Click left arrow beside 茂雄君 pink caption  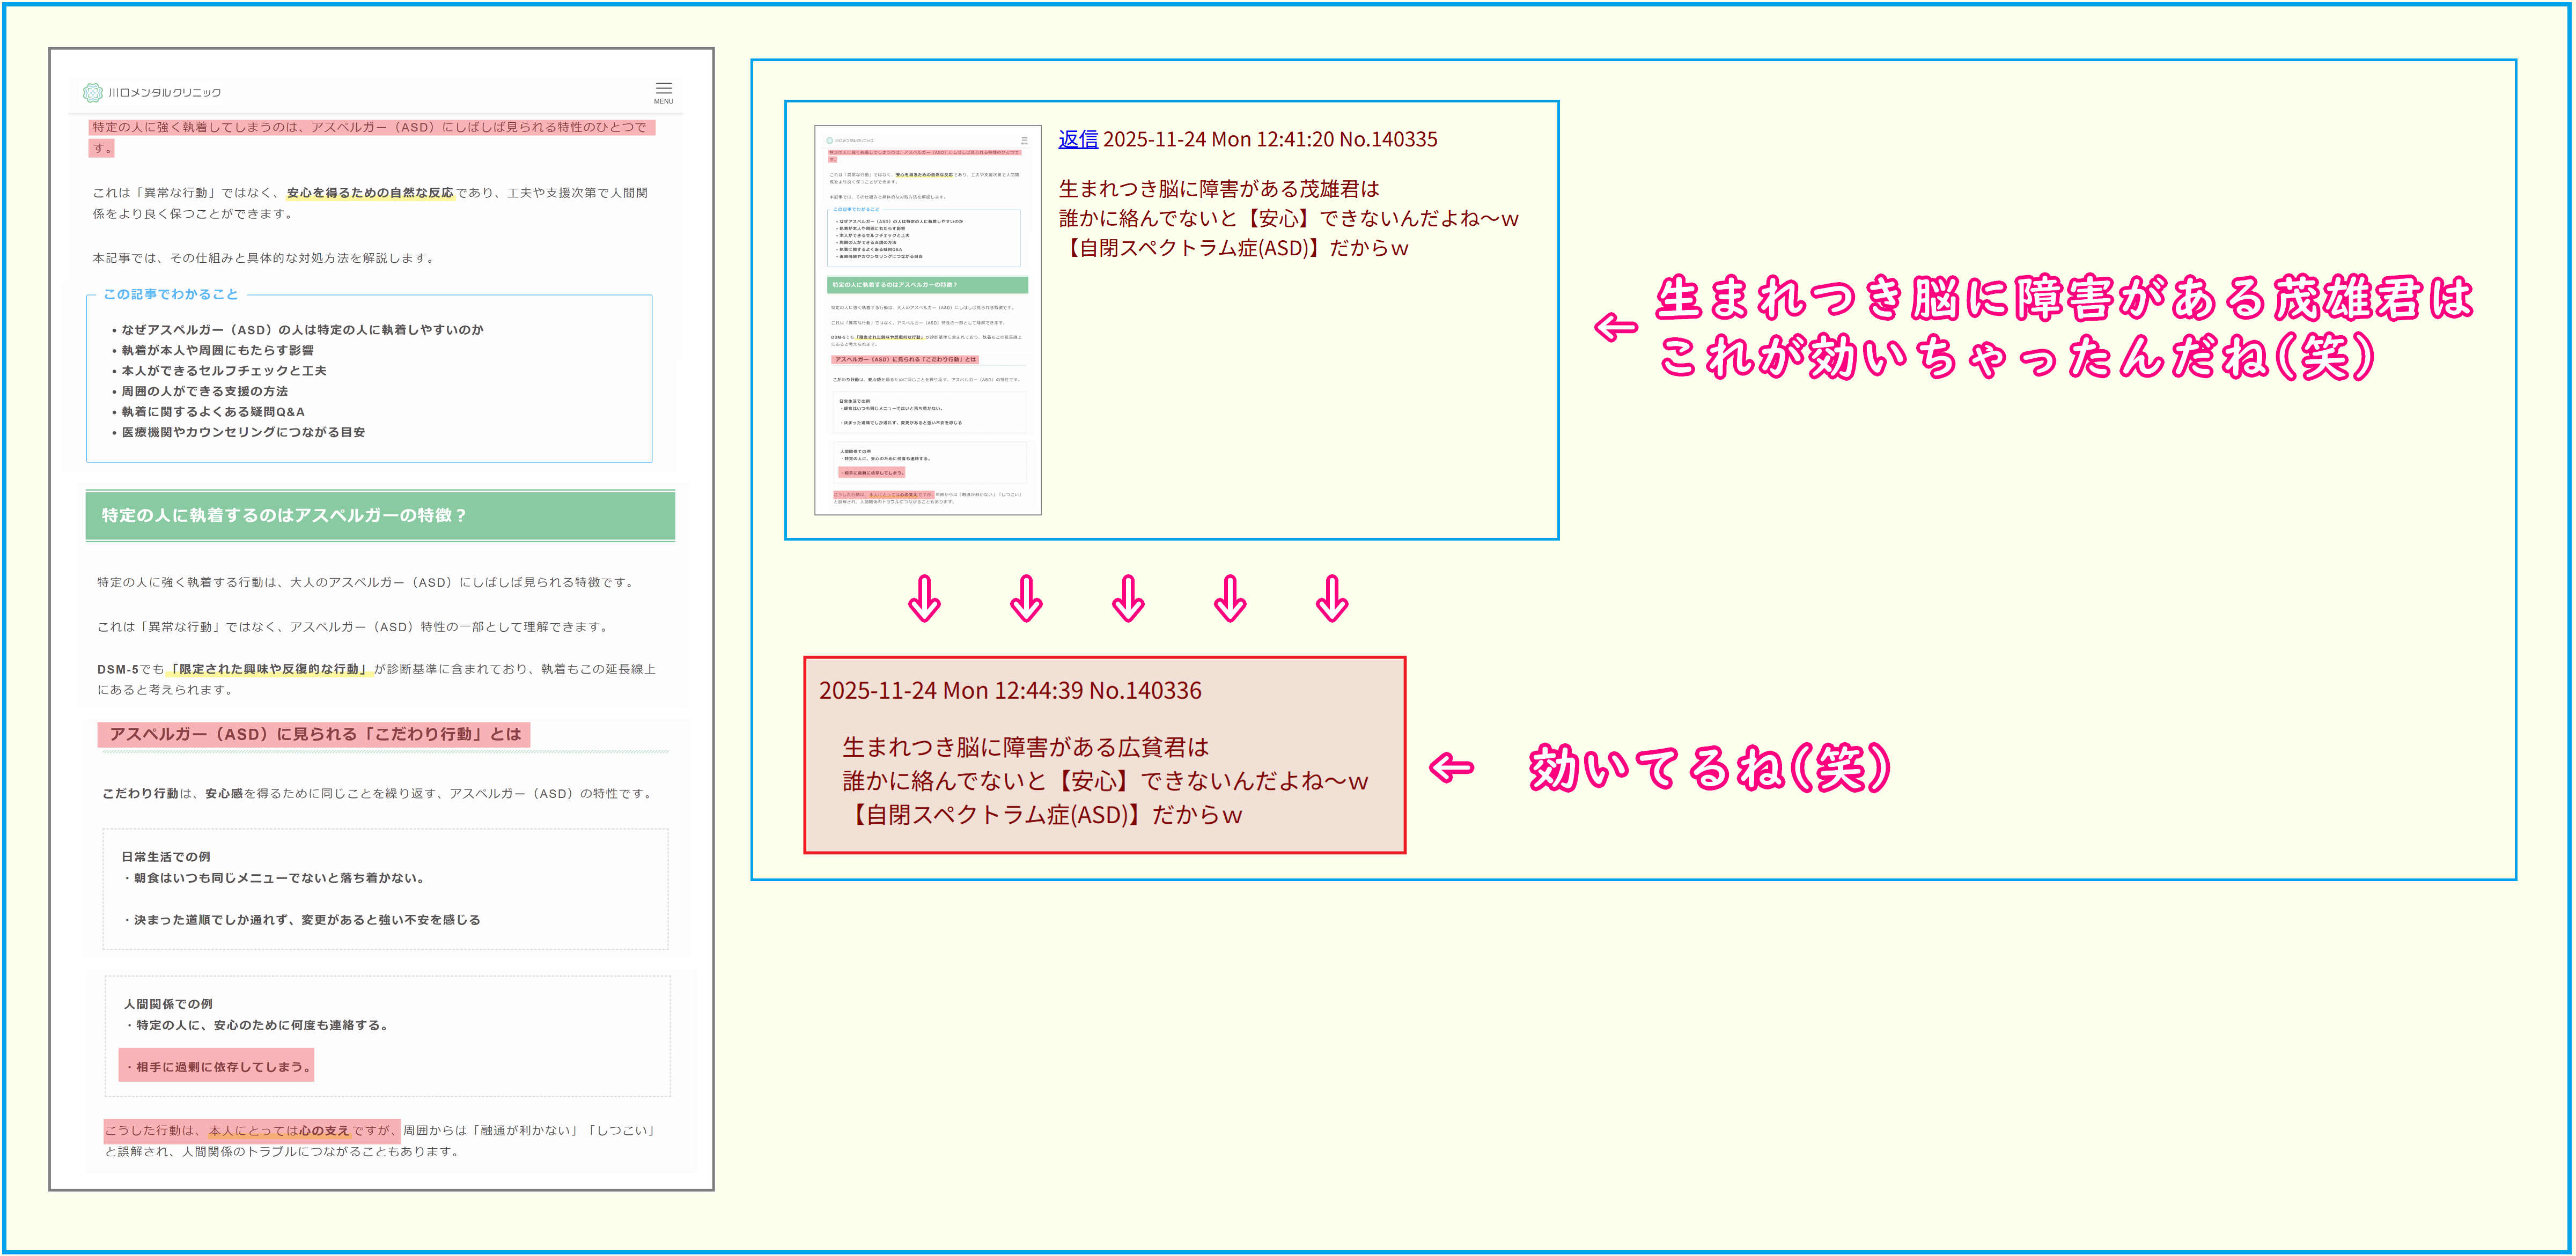tap(1615, 327)
